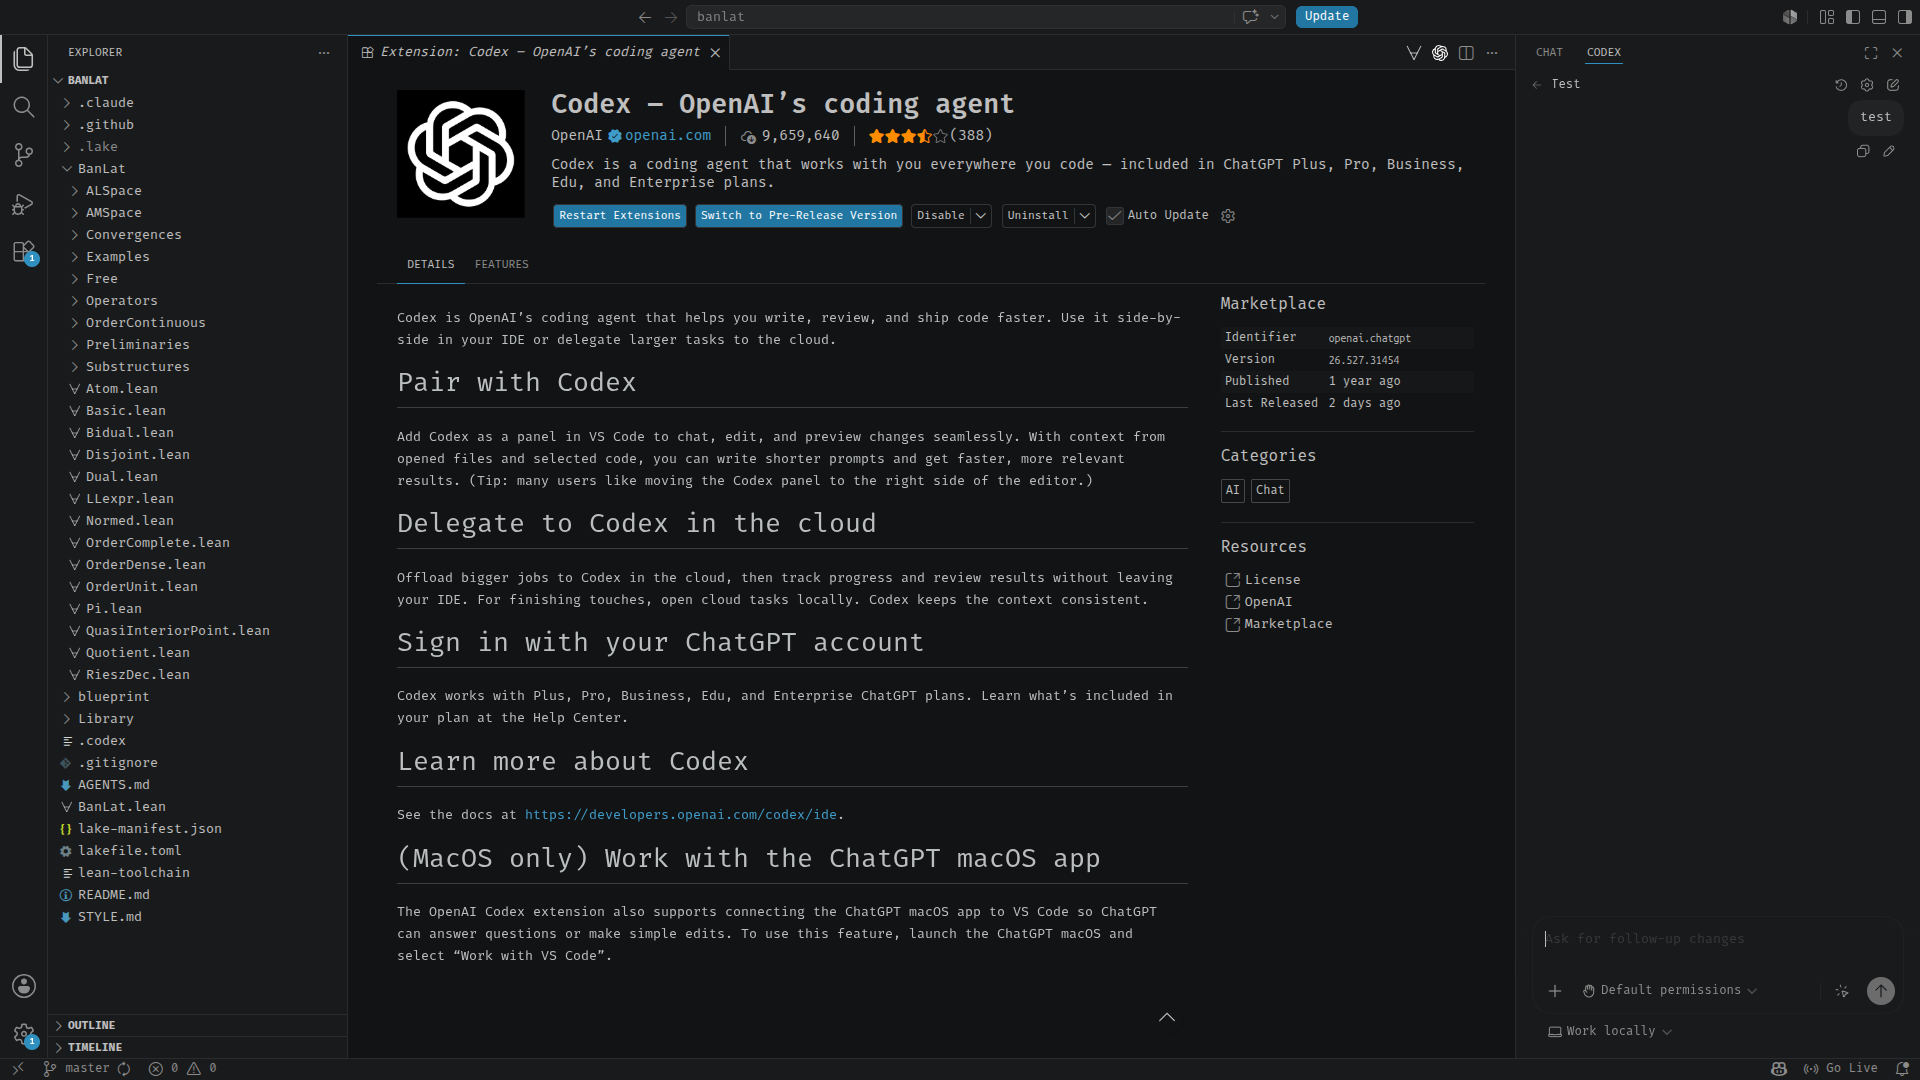Open the Uninstall dropdown arrow

(x=1085, y=216)
